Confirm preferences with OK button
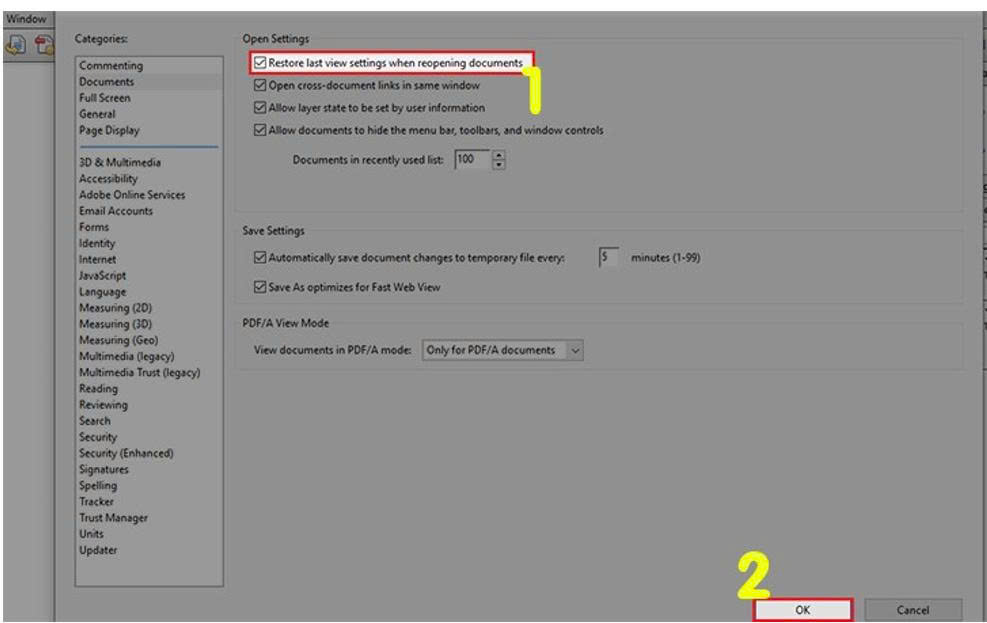This screenshot has height=623, width=987. (803, 610)
